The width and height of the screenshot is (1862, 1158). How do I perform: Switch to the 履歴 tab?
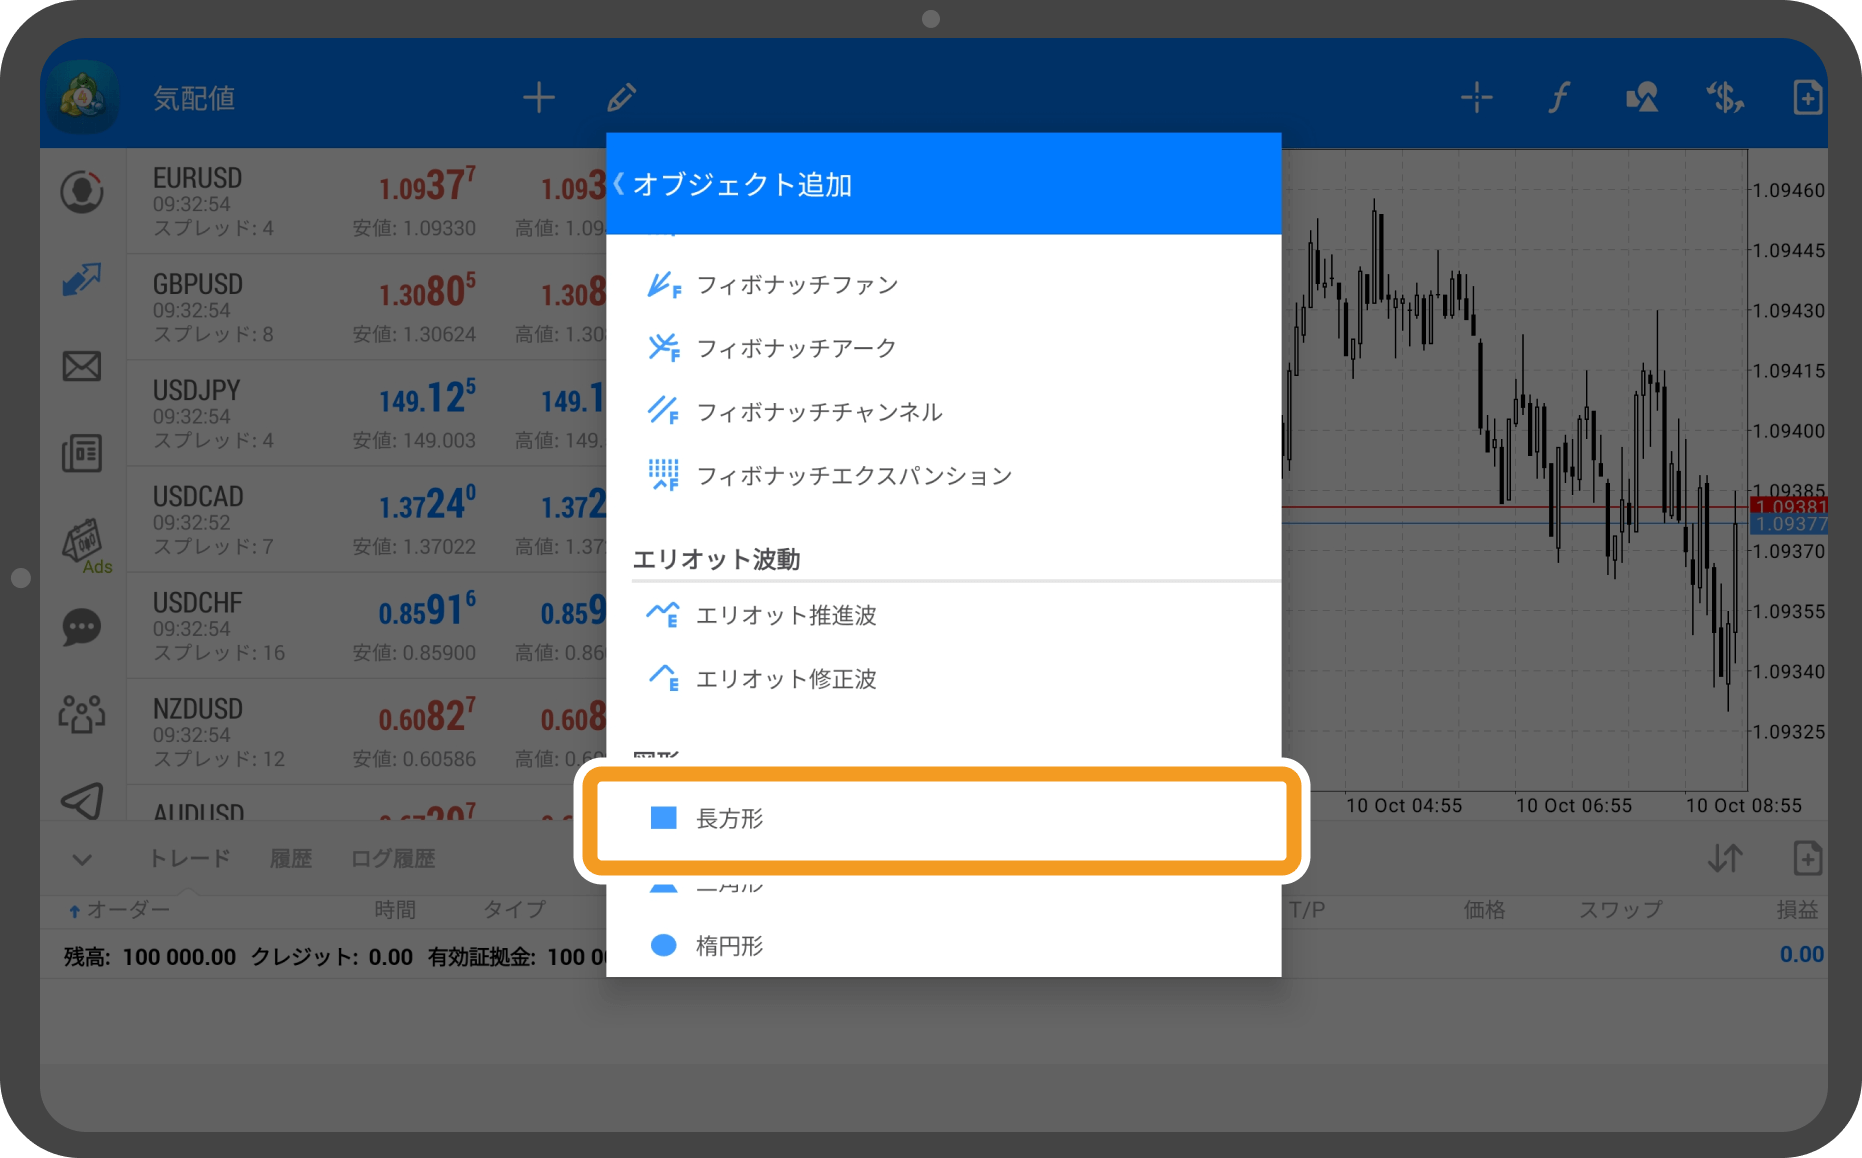point(289,858)
